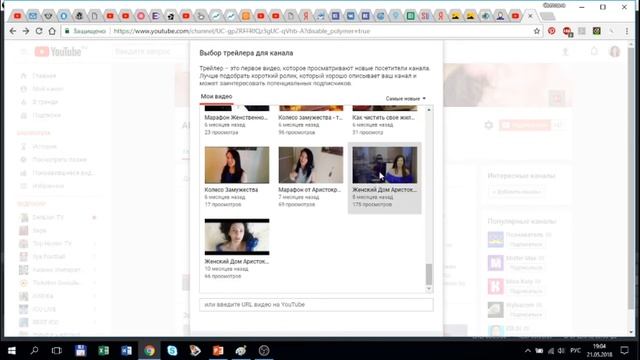
Task: Open the Pinterest extension icon
Action: tap(551, 31)
